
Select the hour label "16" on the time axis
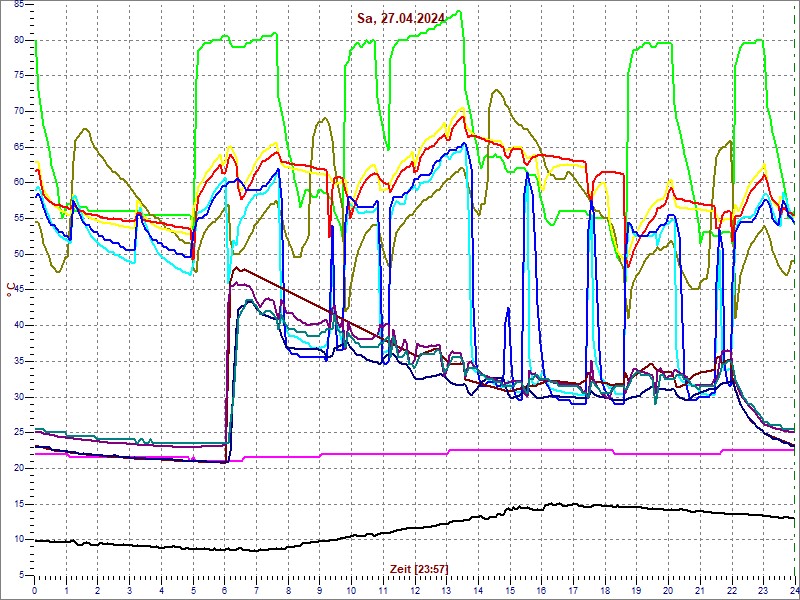pyautogui.click(x=542, y=590)
